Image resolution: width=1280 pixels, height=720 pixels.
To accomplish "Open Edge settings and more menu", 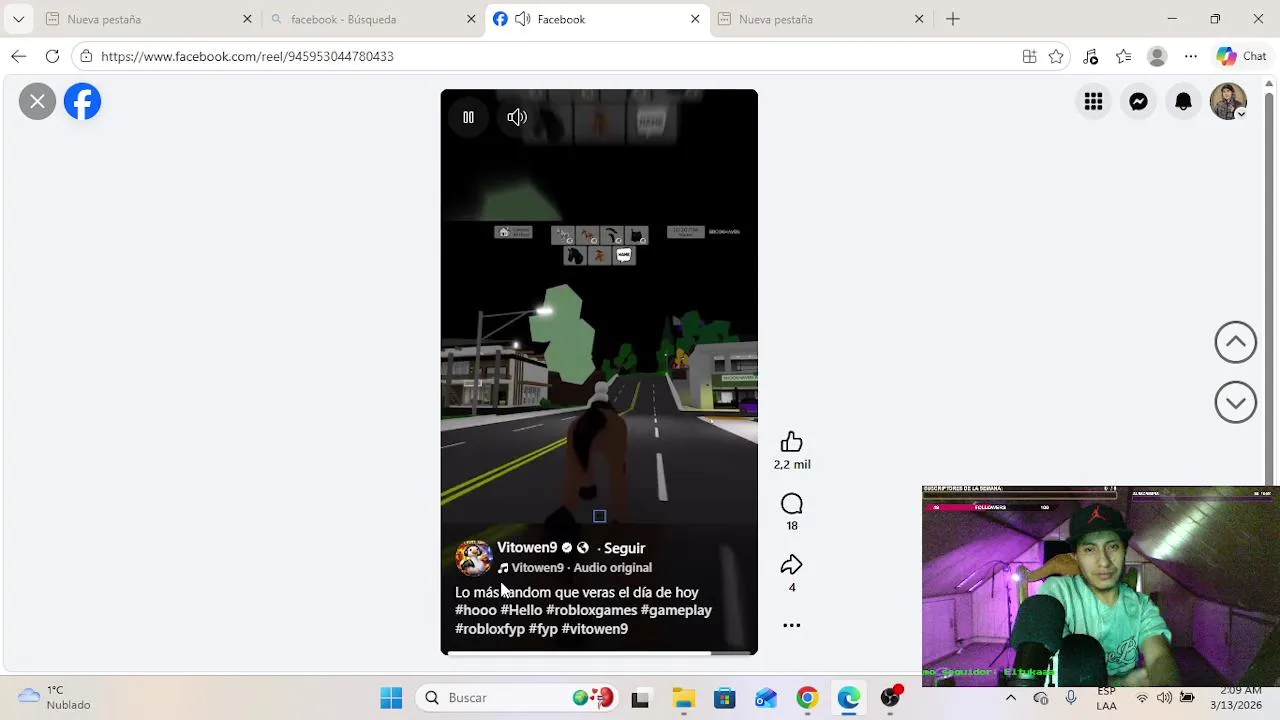I will (1190, 56).
